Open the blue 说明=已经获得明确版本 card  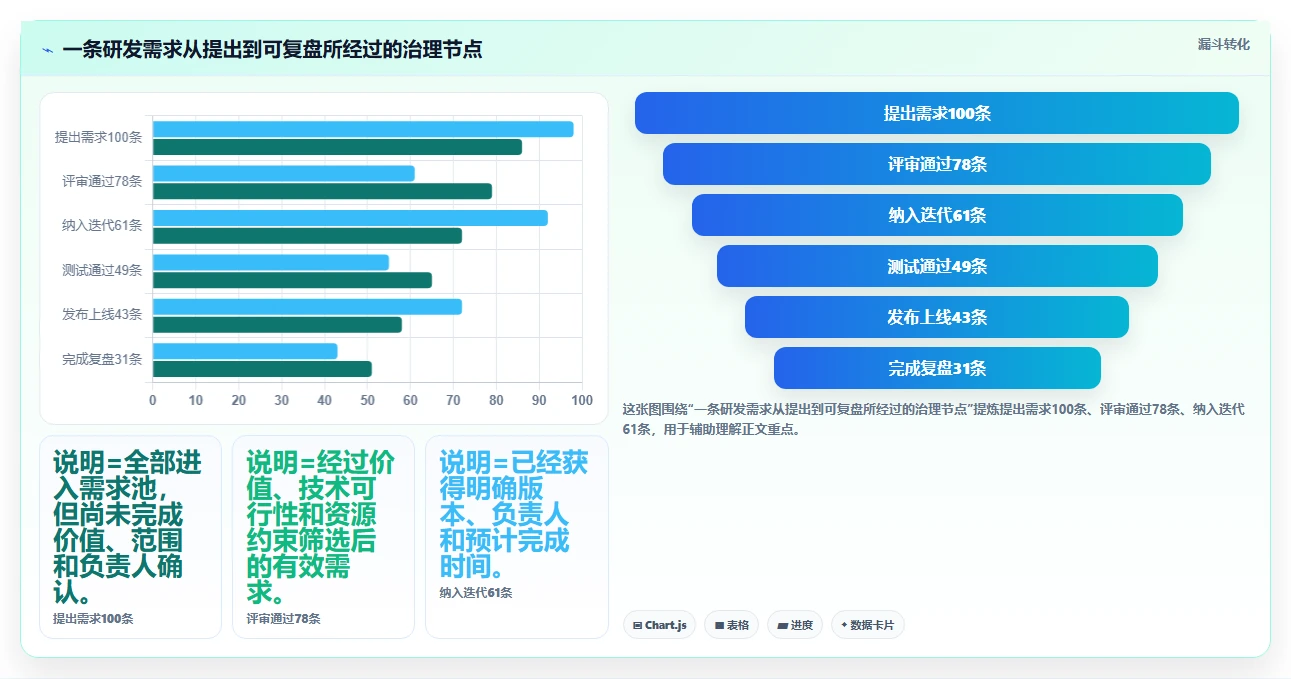[x=516, y=537]
